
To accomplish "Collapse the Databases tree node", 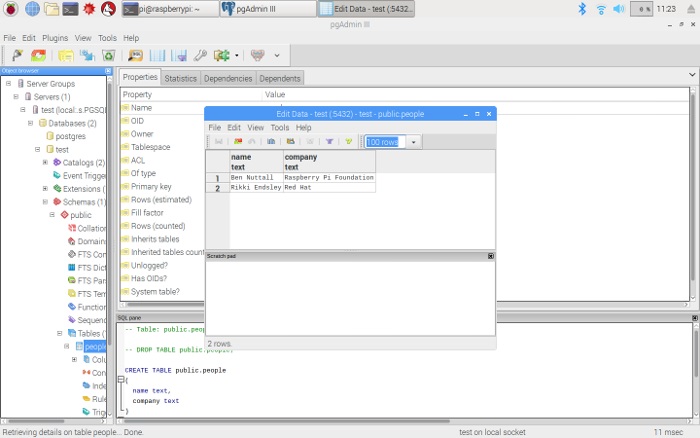I will 31,123.
